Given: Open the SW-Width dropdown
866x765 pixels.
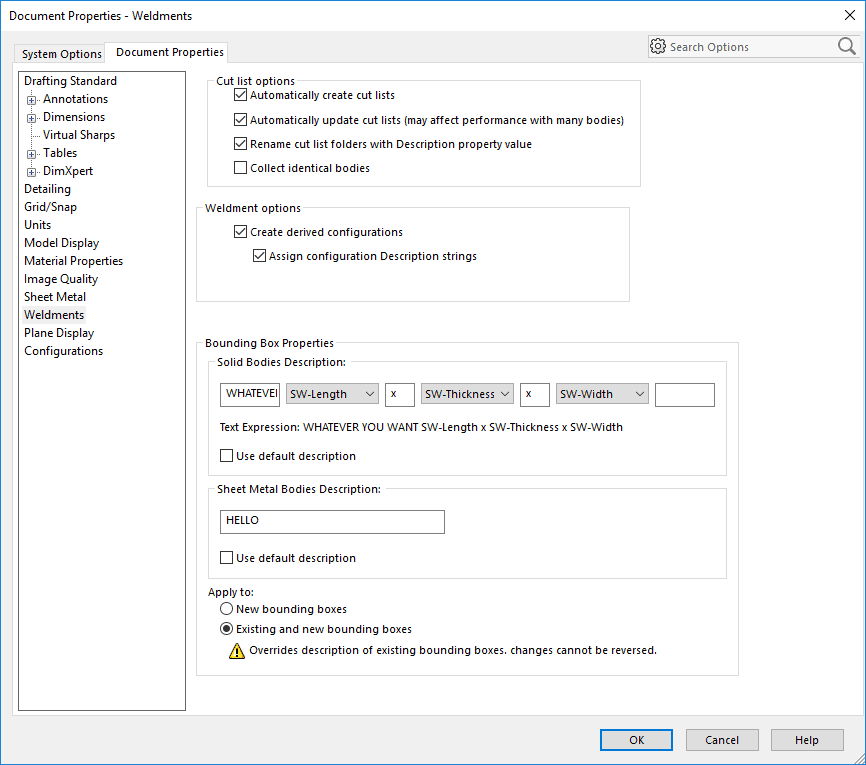Looking at the screenshot, I should 602,394.
